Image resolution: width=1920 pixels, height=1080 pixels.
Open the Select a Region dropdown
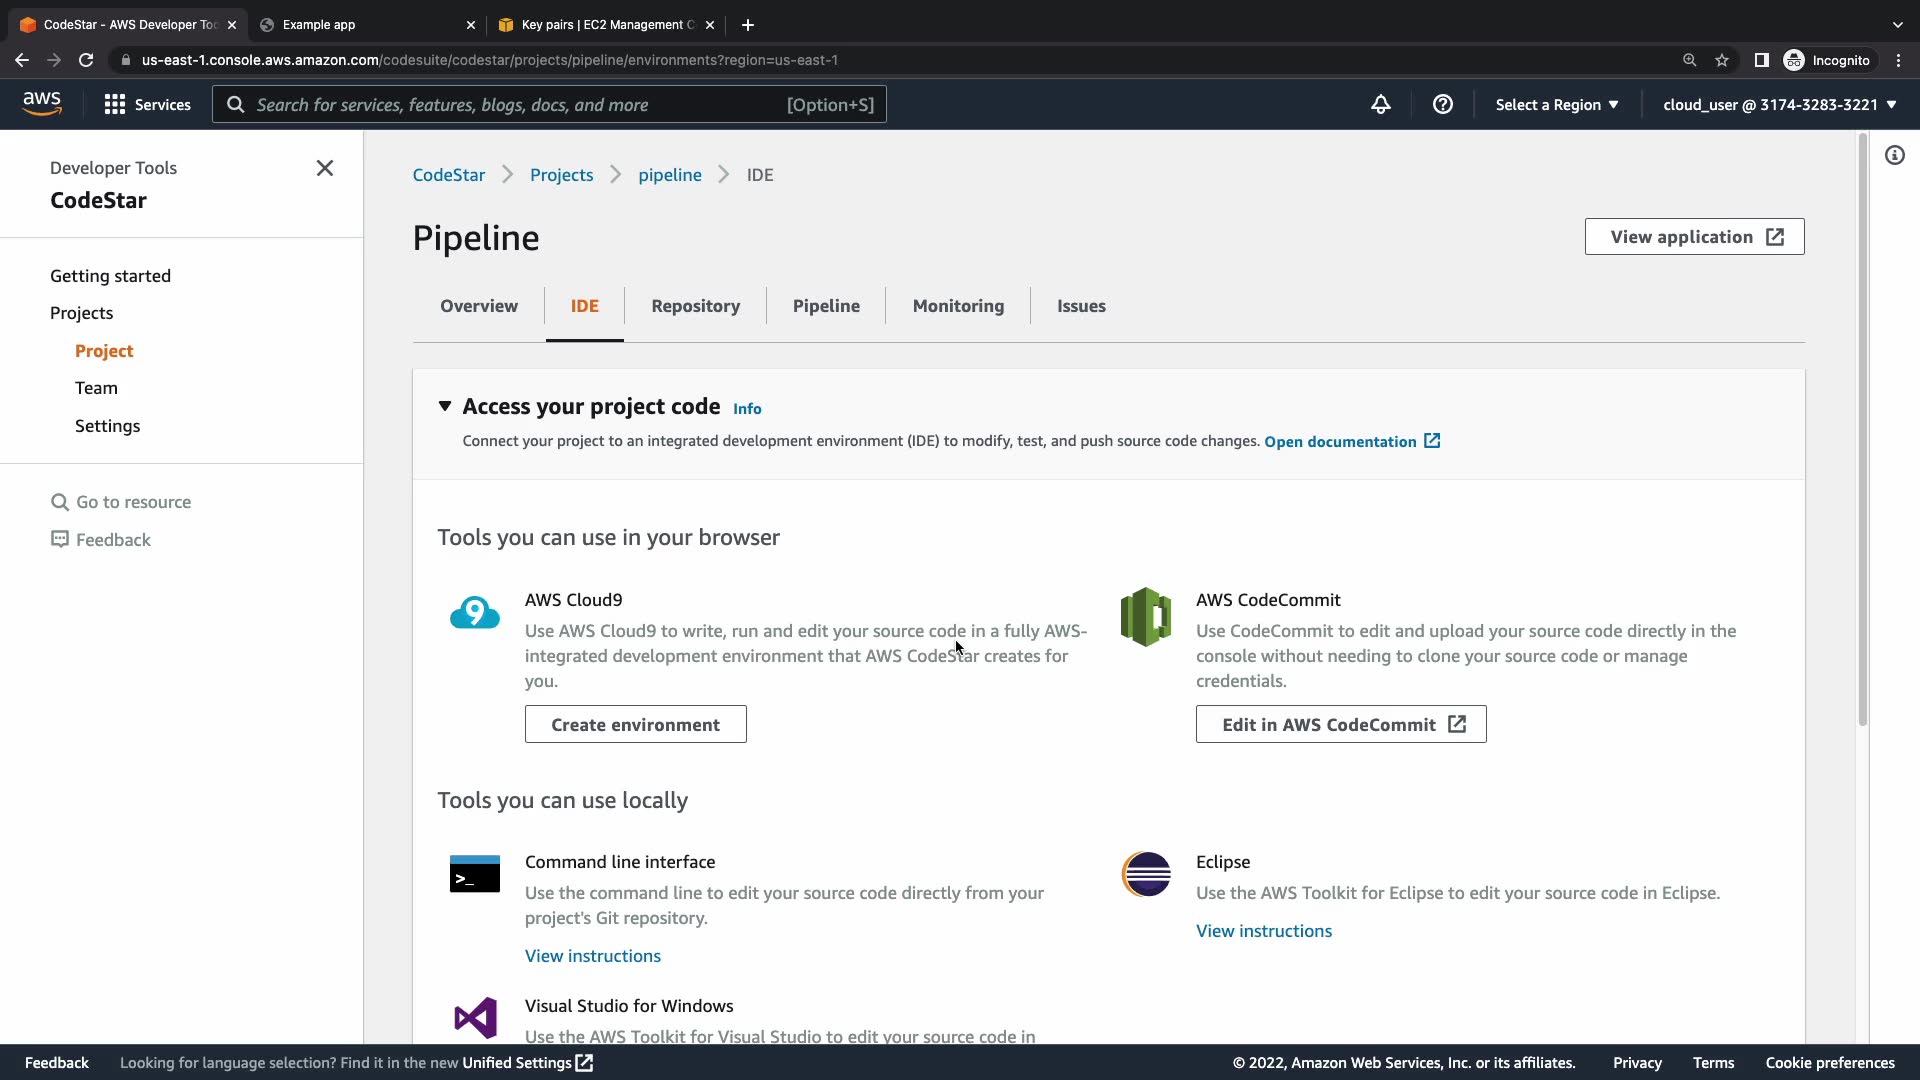1556,104
